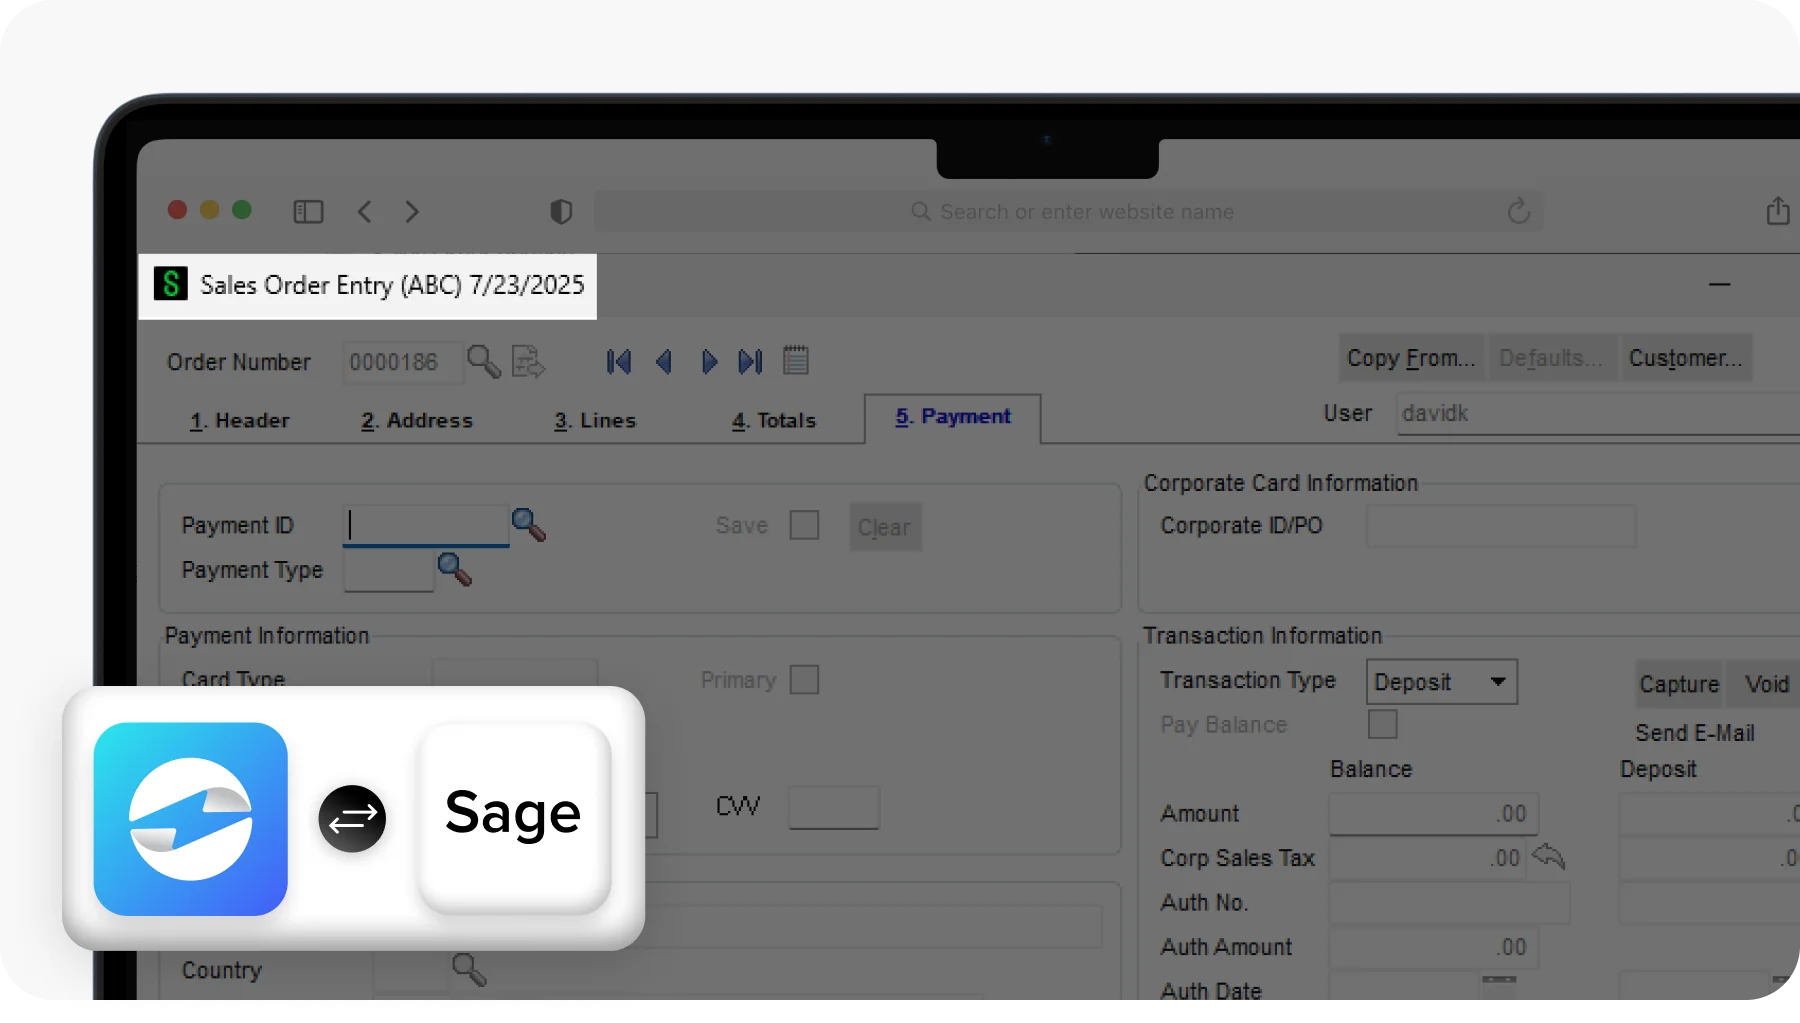Click the Send E-Mail label
Image resolution: width=1800 pixels, height=1023 pixels.
[x=1695, y=733]
